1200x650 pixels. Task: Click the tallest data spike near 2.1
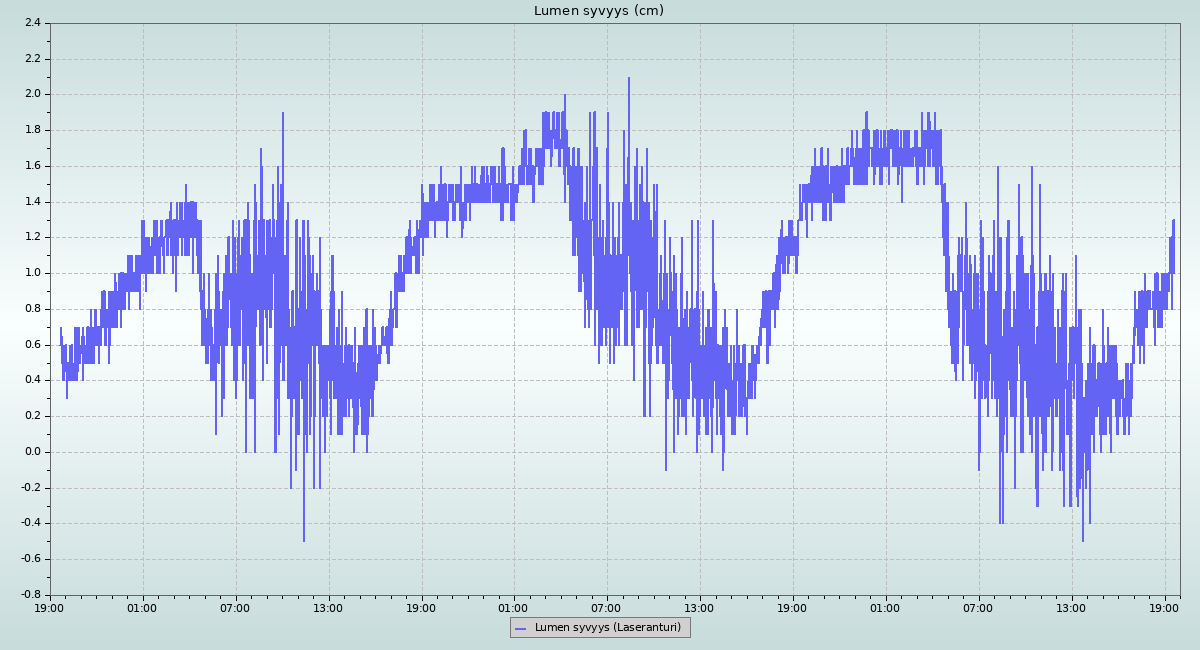629,80
